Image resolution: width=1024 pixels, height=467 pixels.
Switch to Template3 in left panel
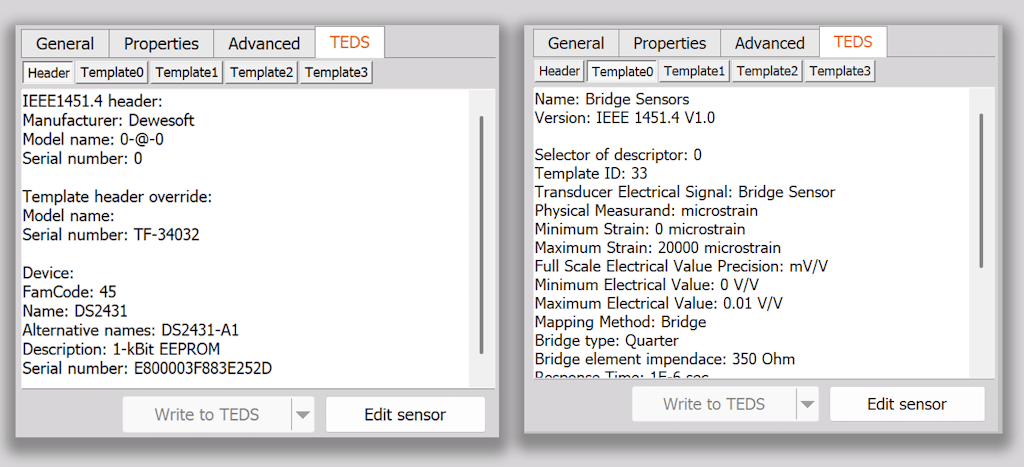point(336,72)
